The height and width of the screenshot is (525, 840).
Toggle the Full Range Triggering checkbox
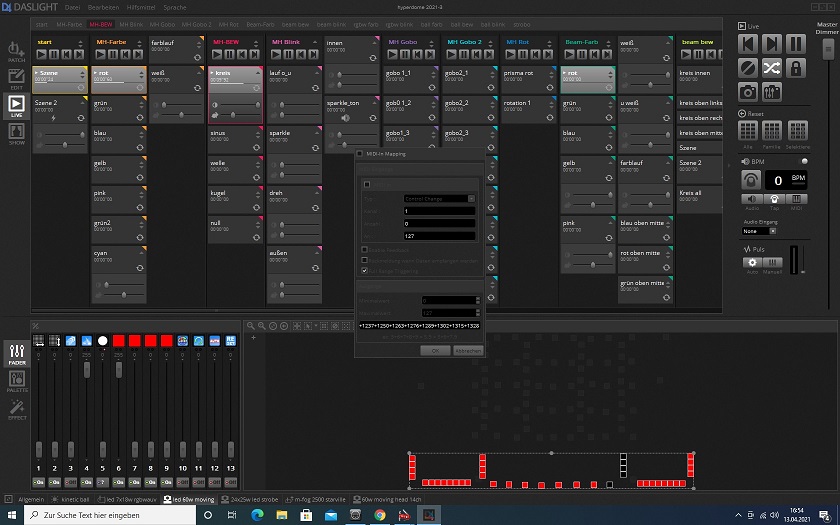364,271
